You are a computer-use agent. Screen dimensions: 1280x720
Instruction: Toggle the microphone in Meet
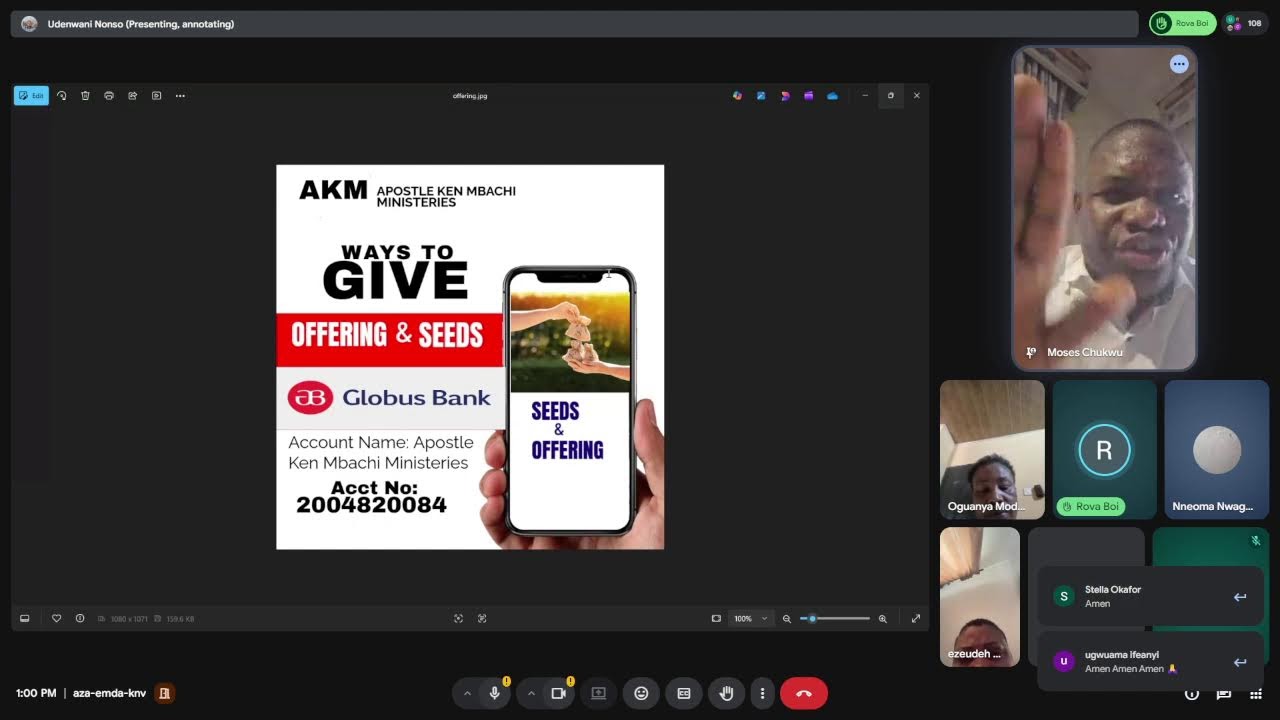494,693
